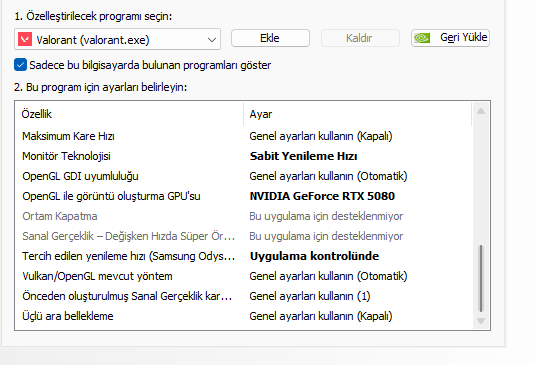Image resolution: width=539 pixels, height=365 pixels.
Task: Click the Ekle button
Action: 270,38
